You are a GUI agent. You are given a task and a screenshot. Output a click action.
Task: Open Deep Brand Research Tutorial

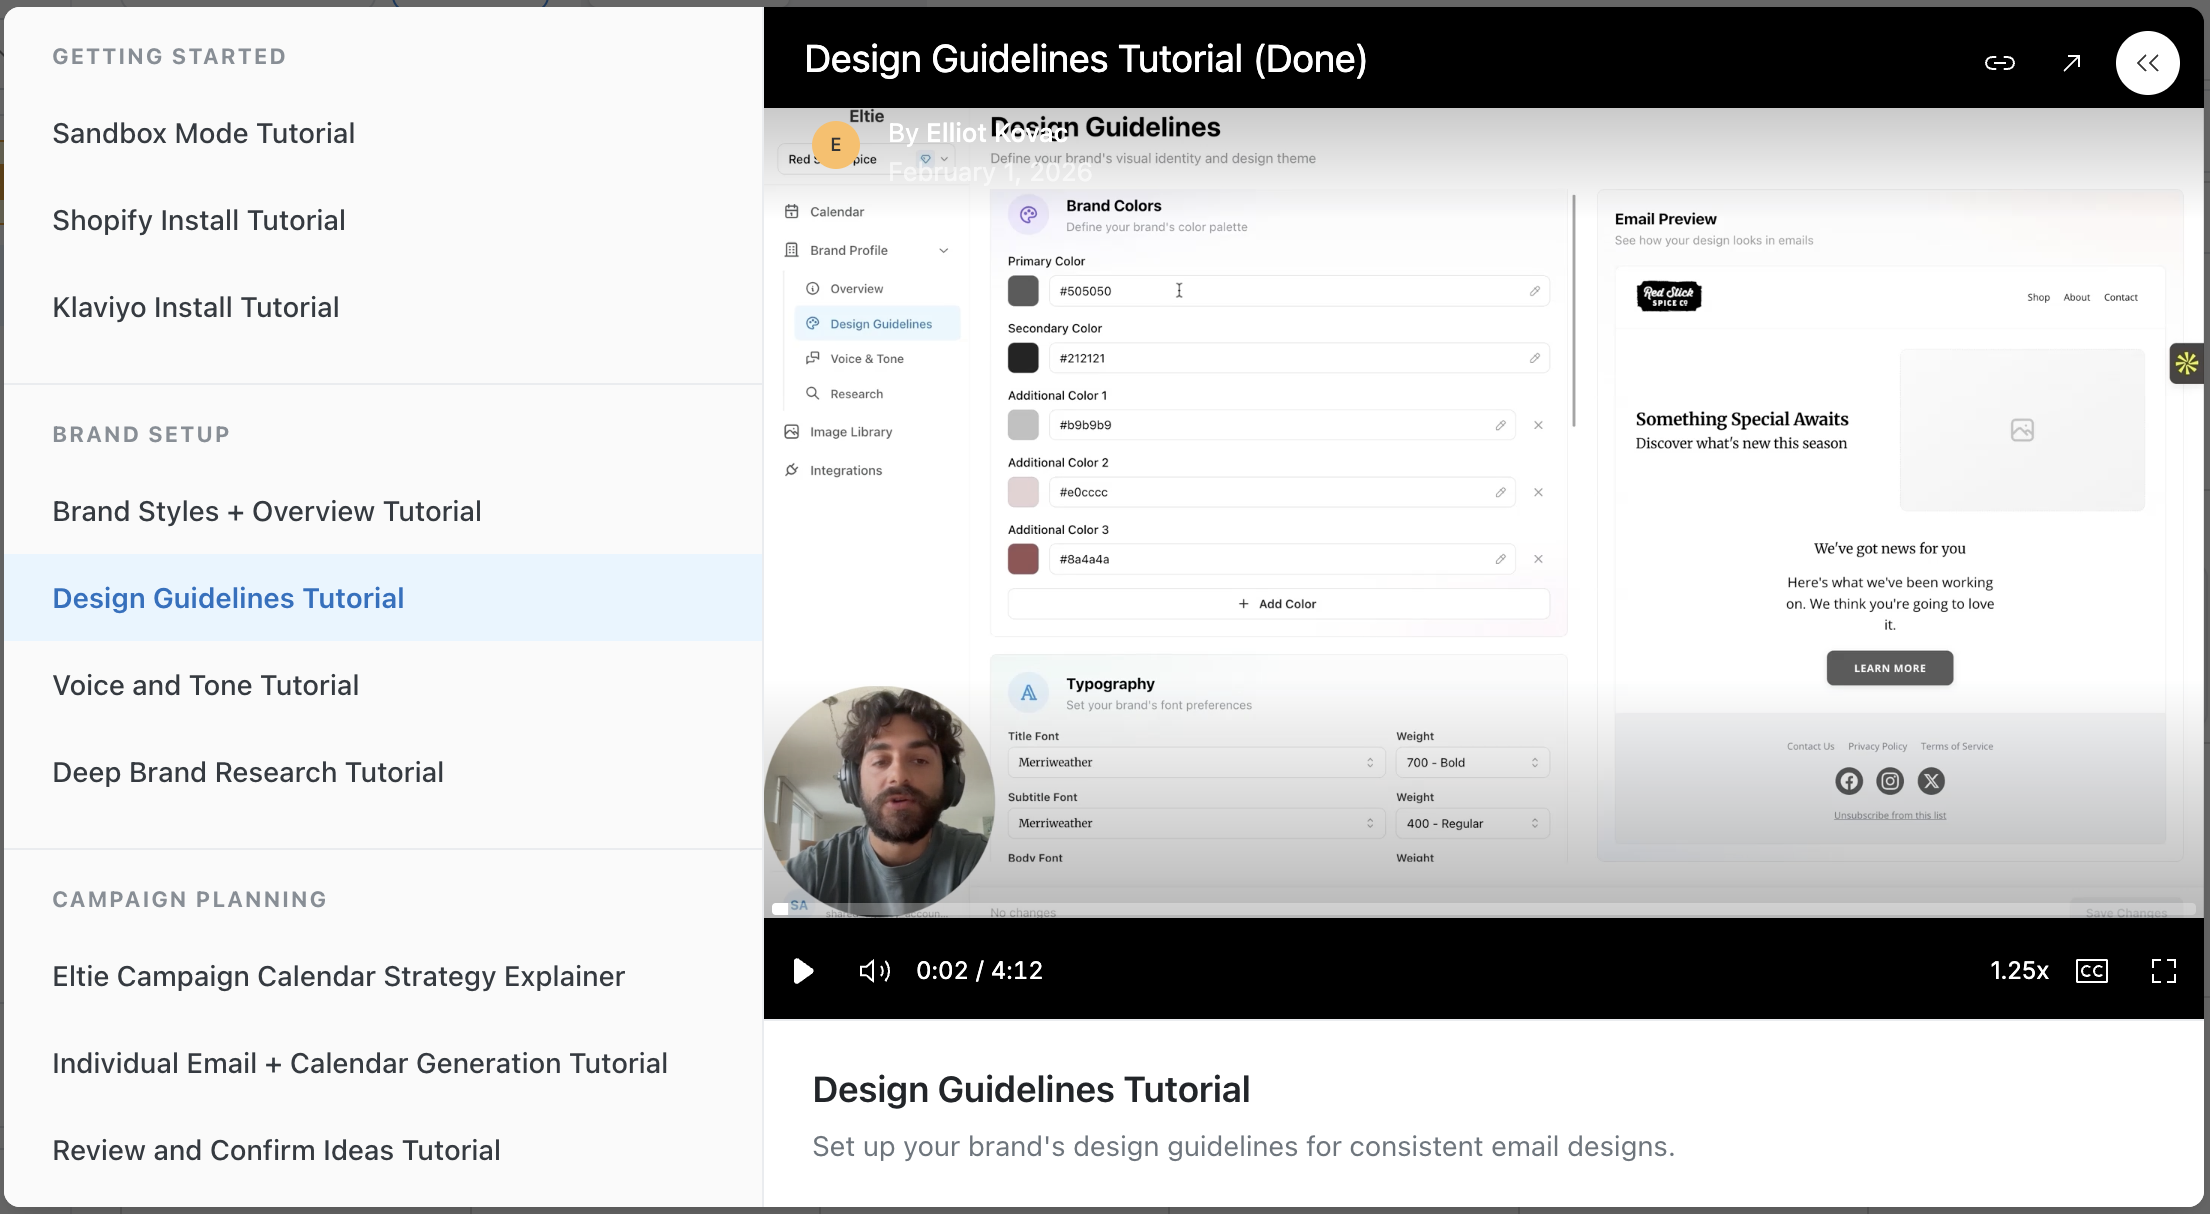point(247,772)
